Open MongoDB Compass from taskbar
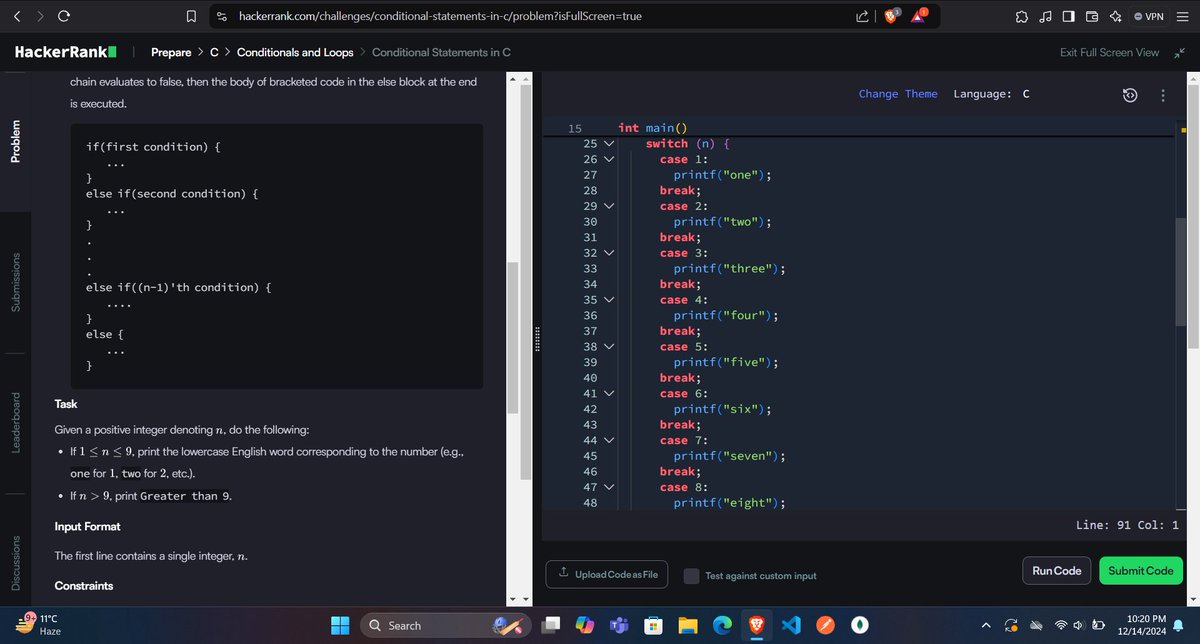This screenshot has width=1200, height=644. point(860,625)
